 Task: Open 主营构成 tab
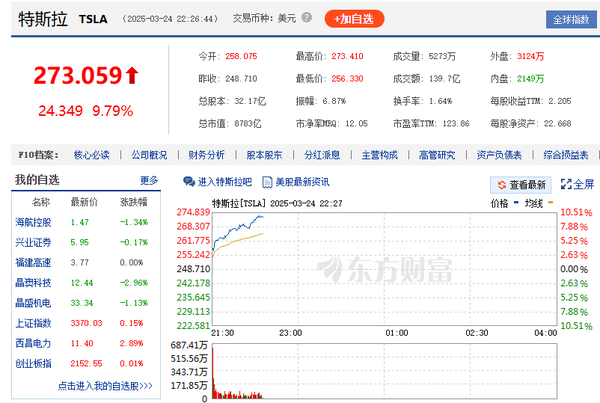380,155
